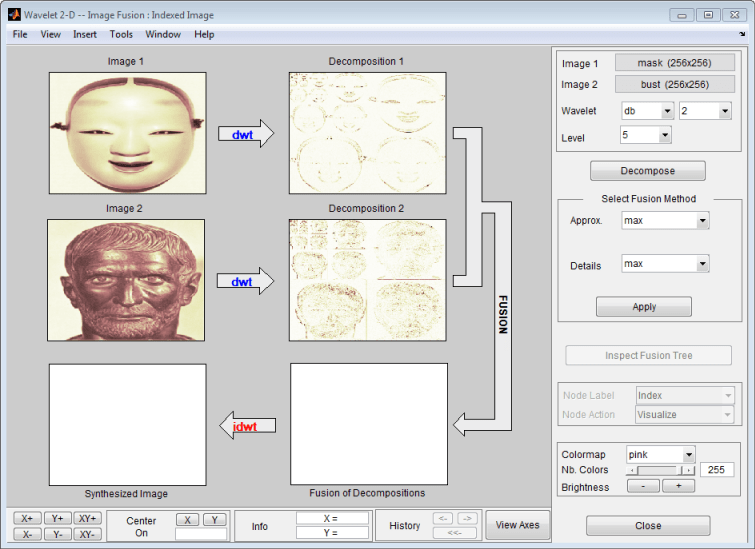Open the wavelet order dropdown showing 2
755x549 pixels.
[x=705, y=111]
